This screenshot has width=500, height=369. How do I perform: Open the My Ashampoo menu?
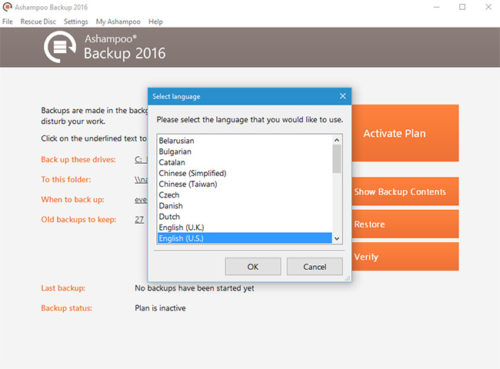click(118, 22)
